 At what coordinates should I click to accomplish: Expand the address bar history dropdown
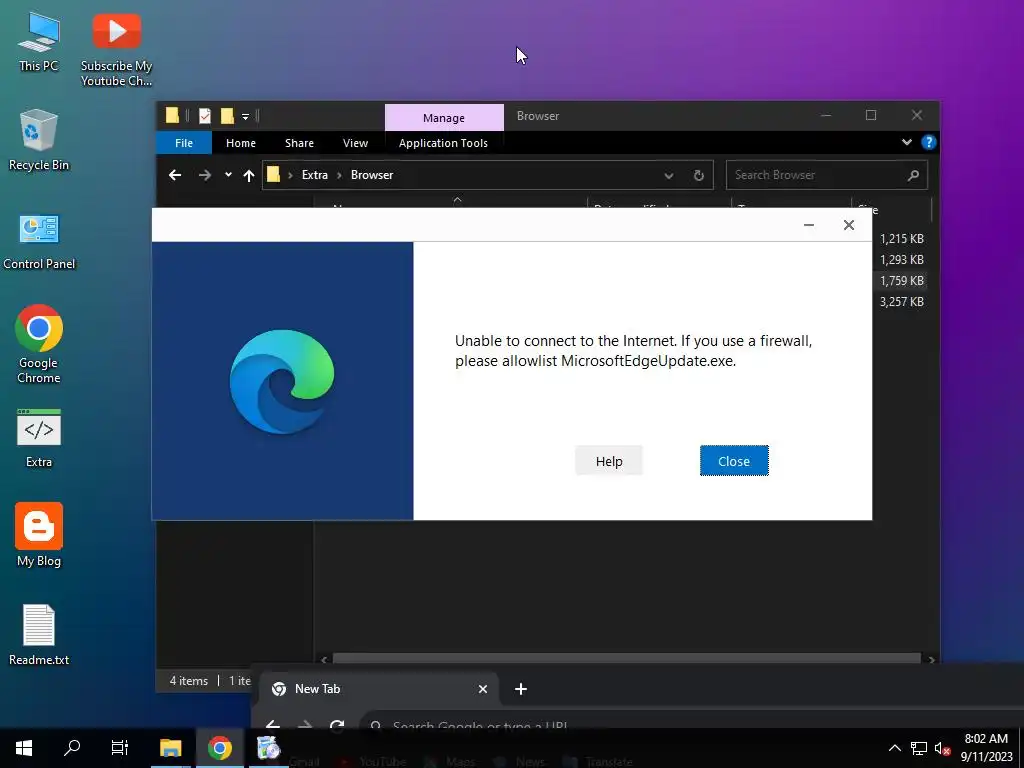tap(668, 175)
